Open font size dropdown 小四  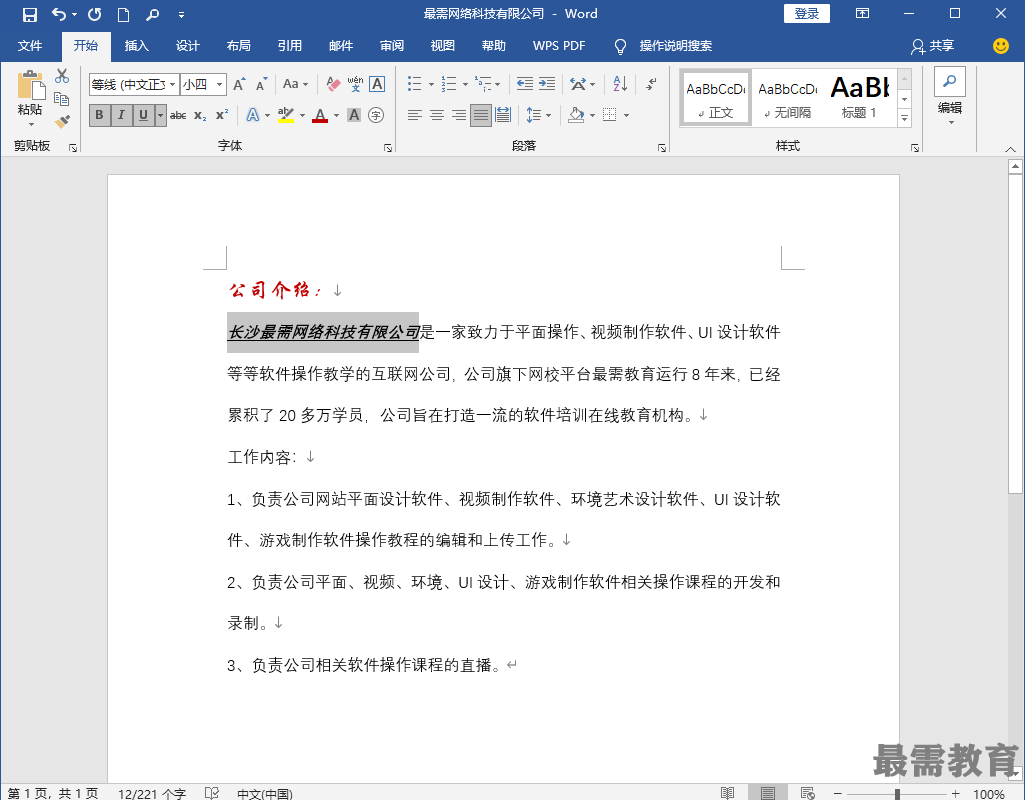pyautogui.click(x=220, y=84)
